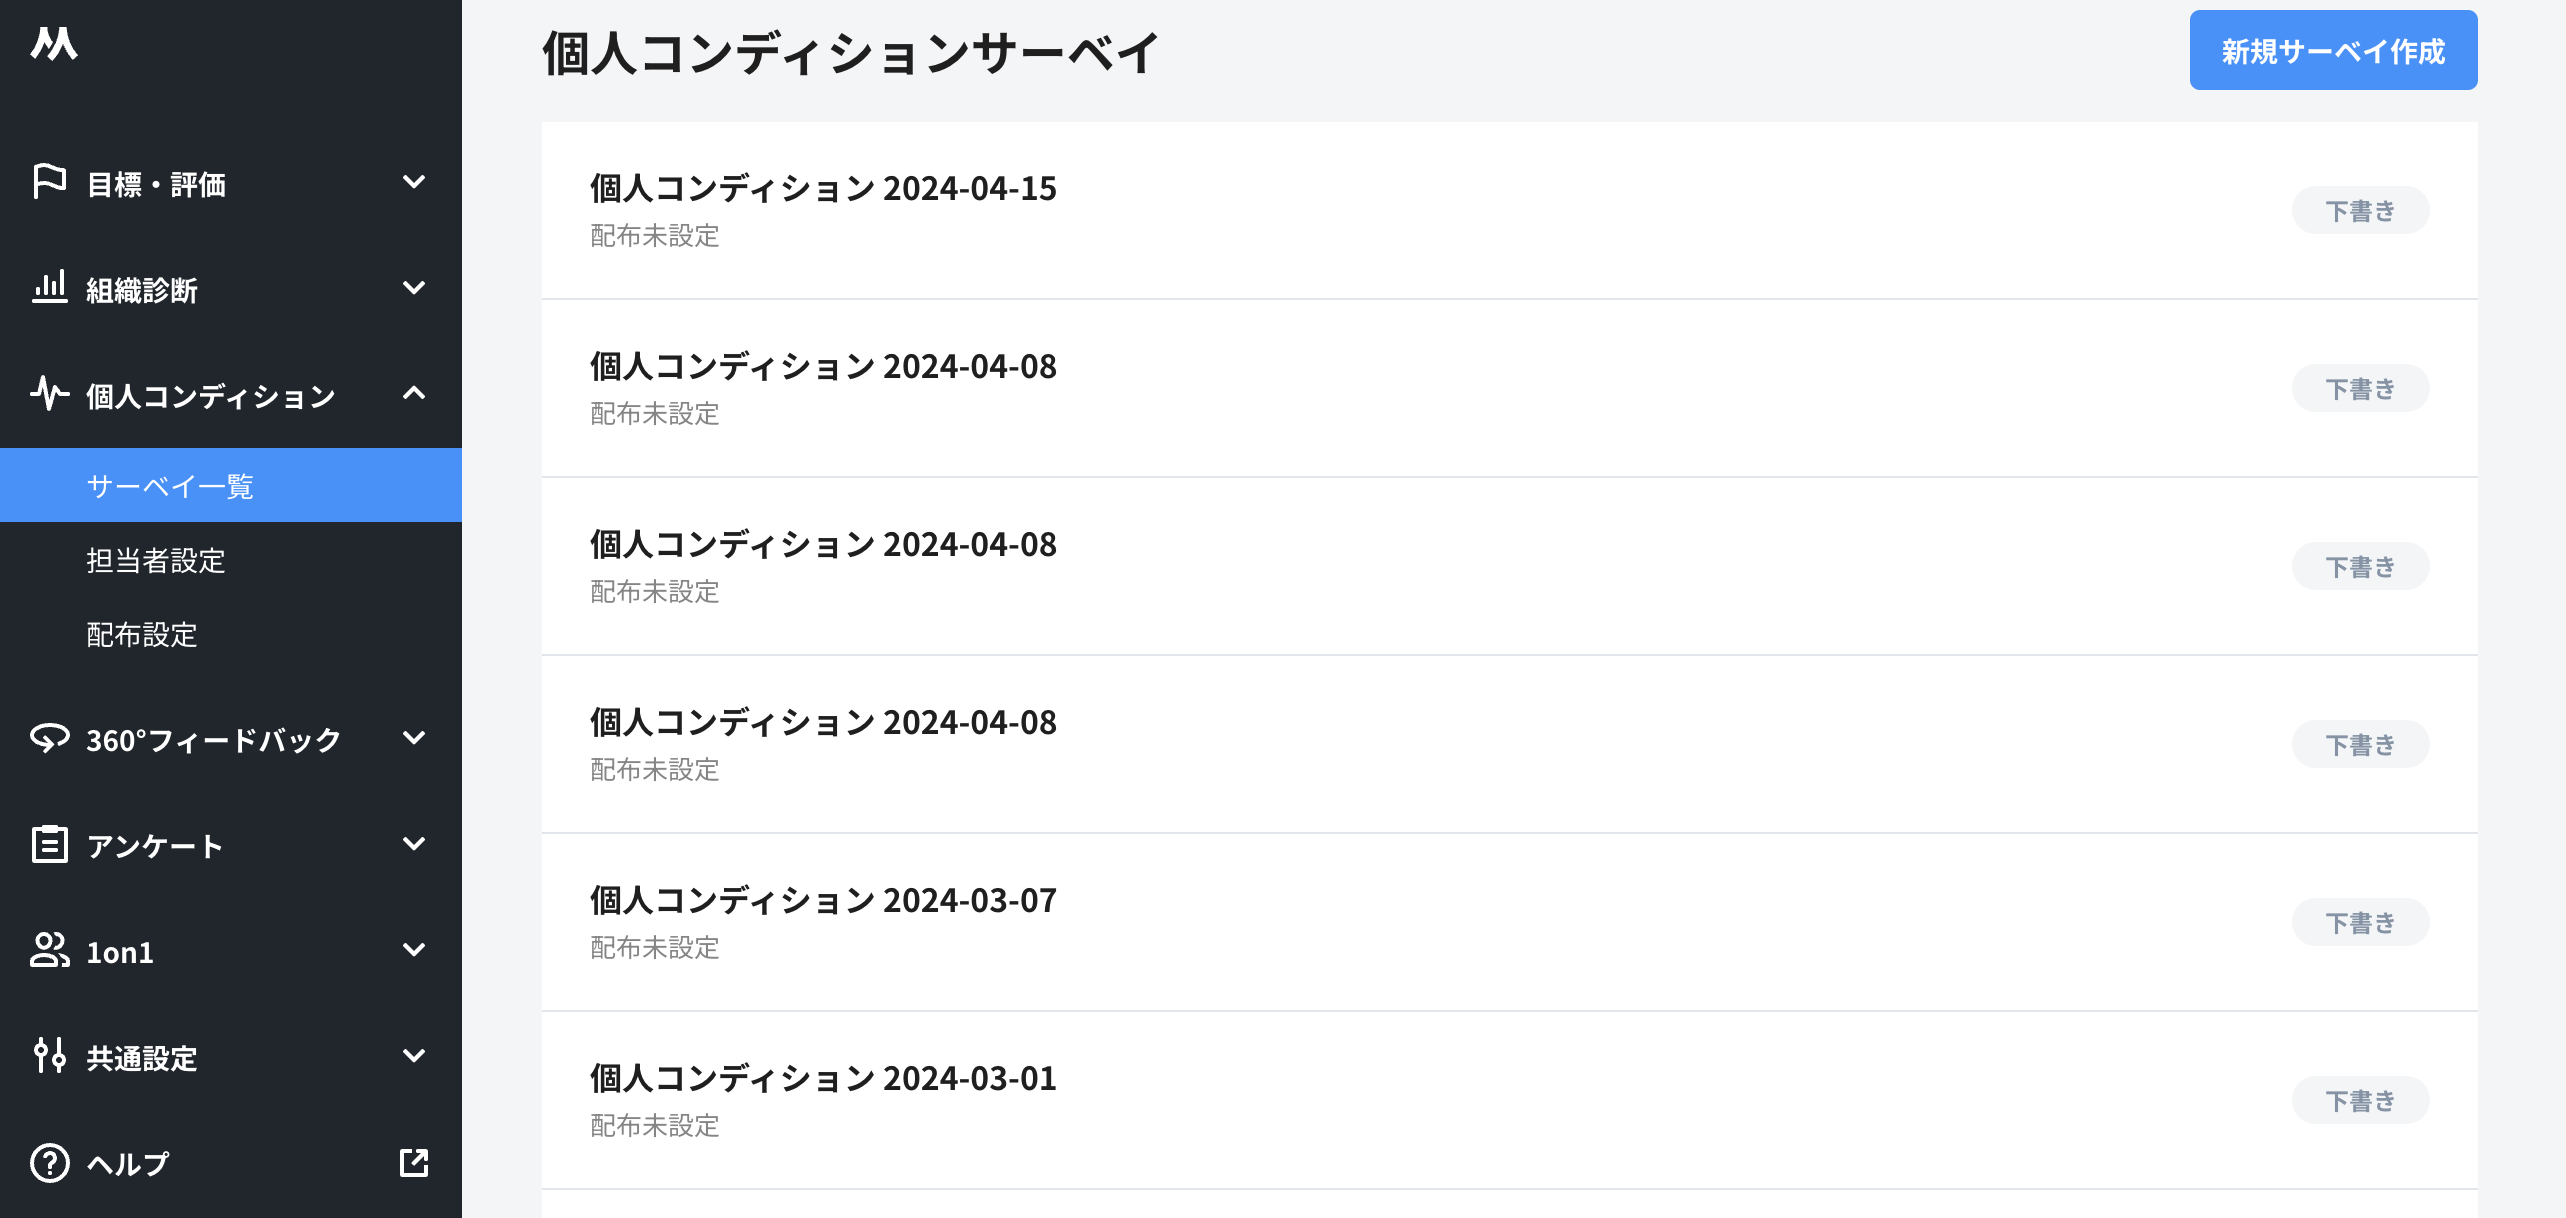Open ヘルプ via the external link icon
This screenshot has width=2566, height=1218.
pos(414,1163)
